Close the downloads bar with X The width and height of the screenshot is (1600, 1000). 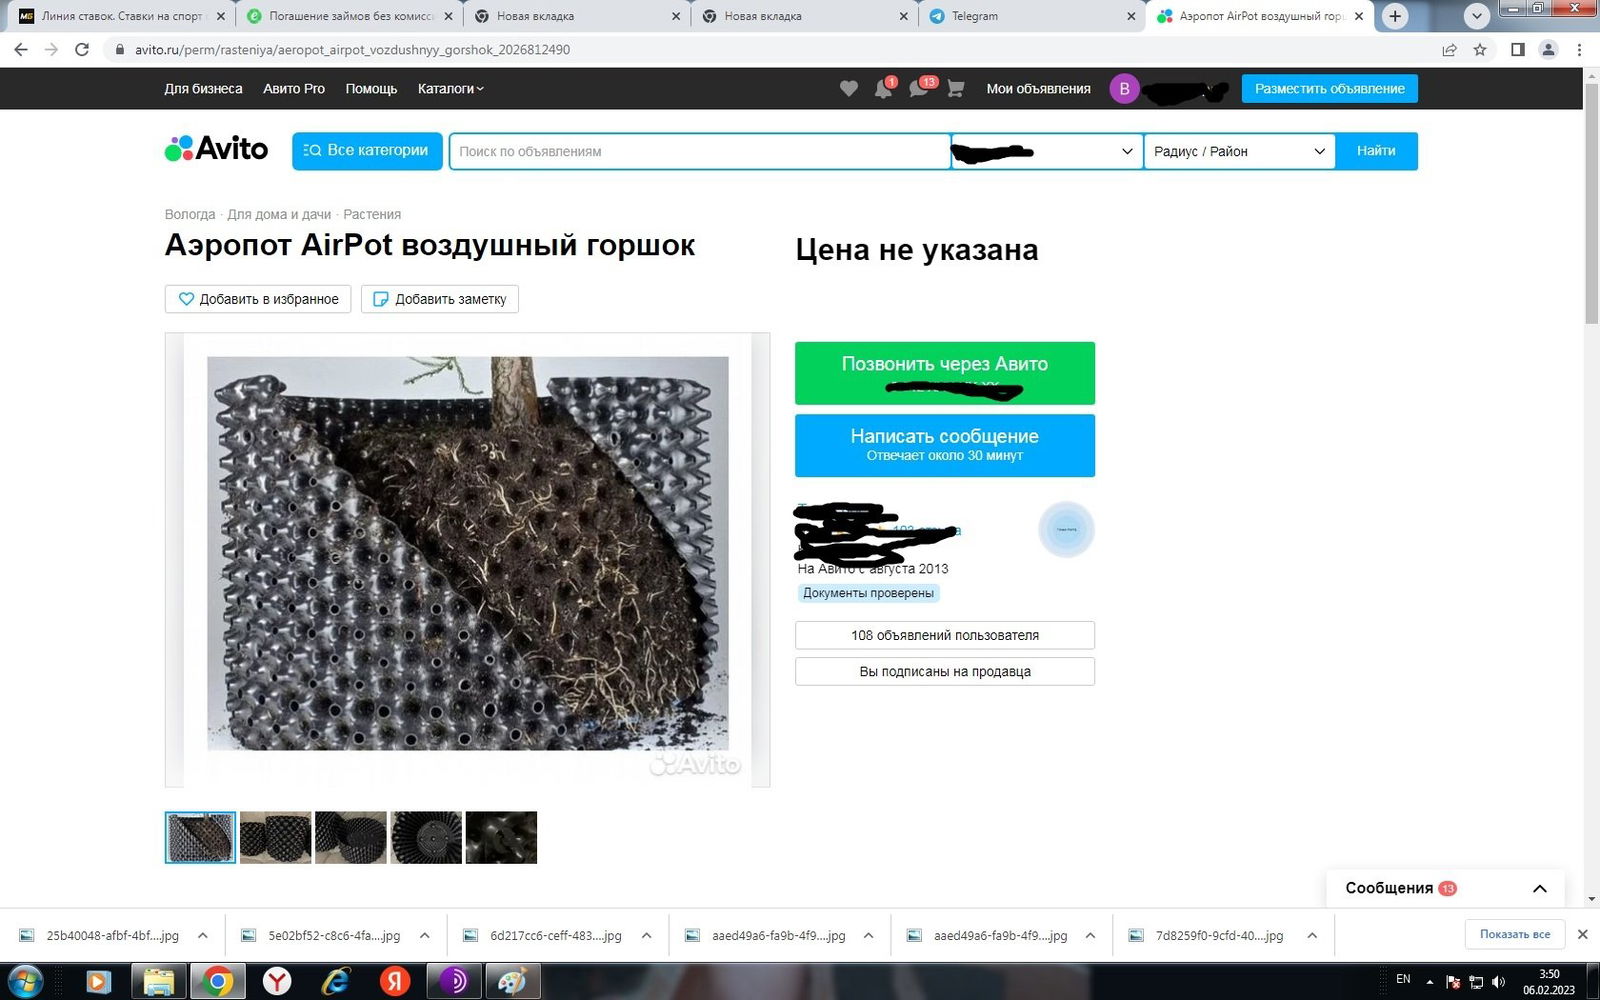(1582, 934)
